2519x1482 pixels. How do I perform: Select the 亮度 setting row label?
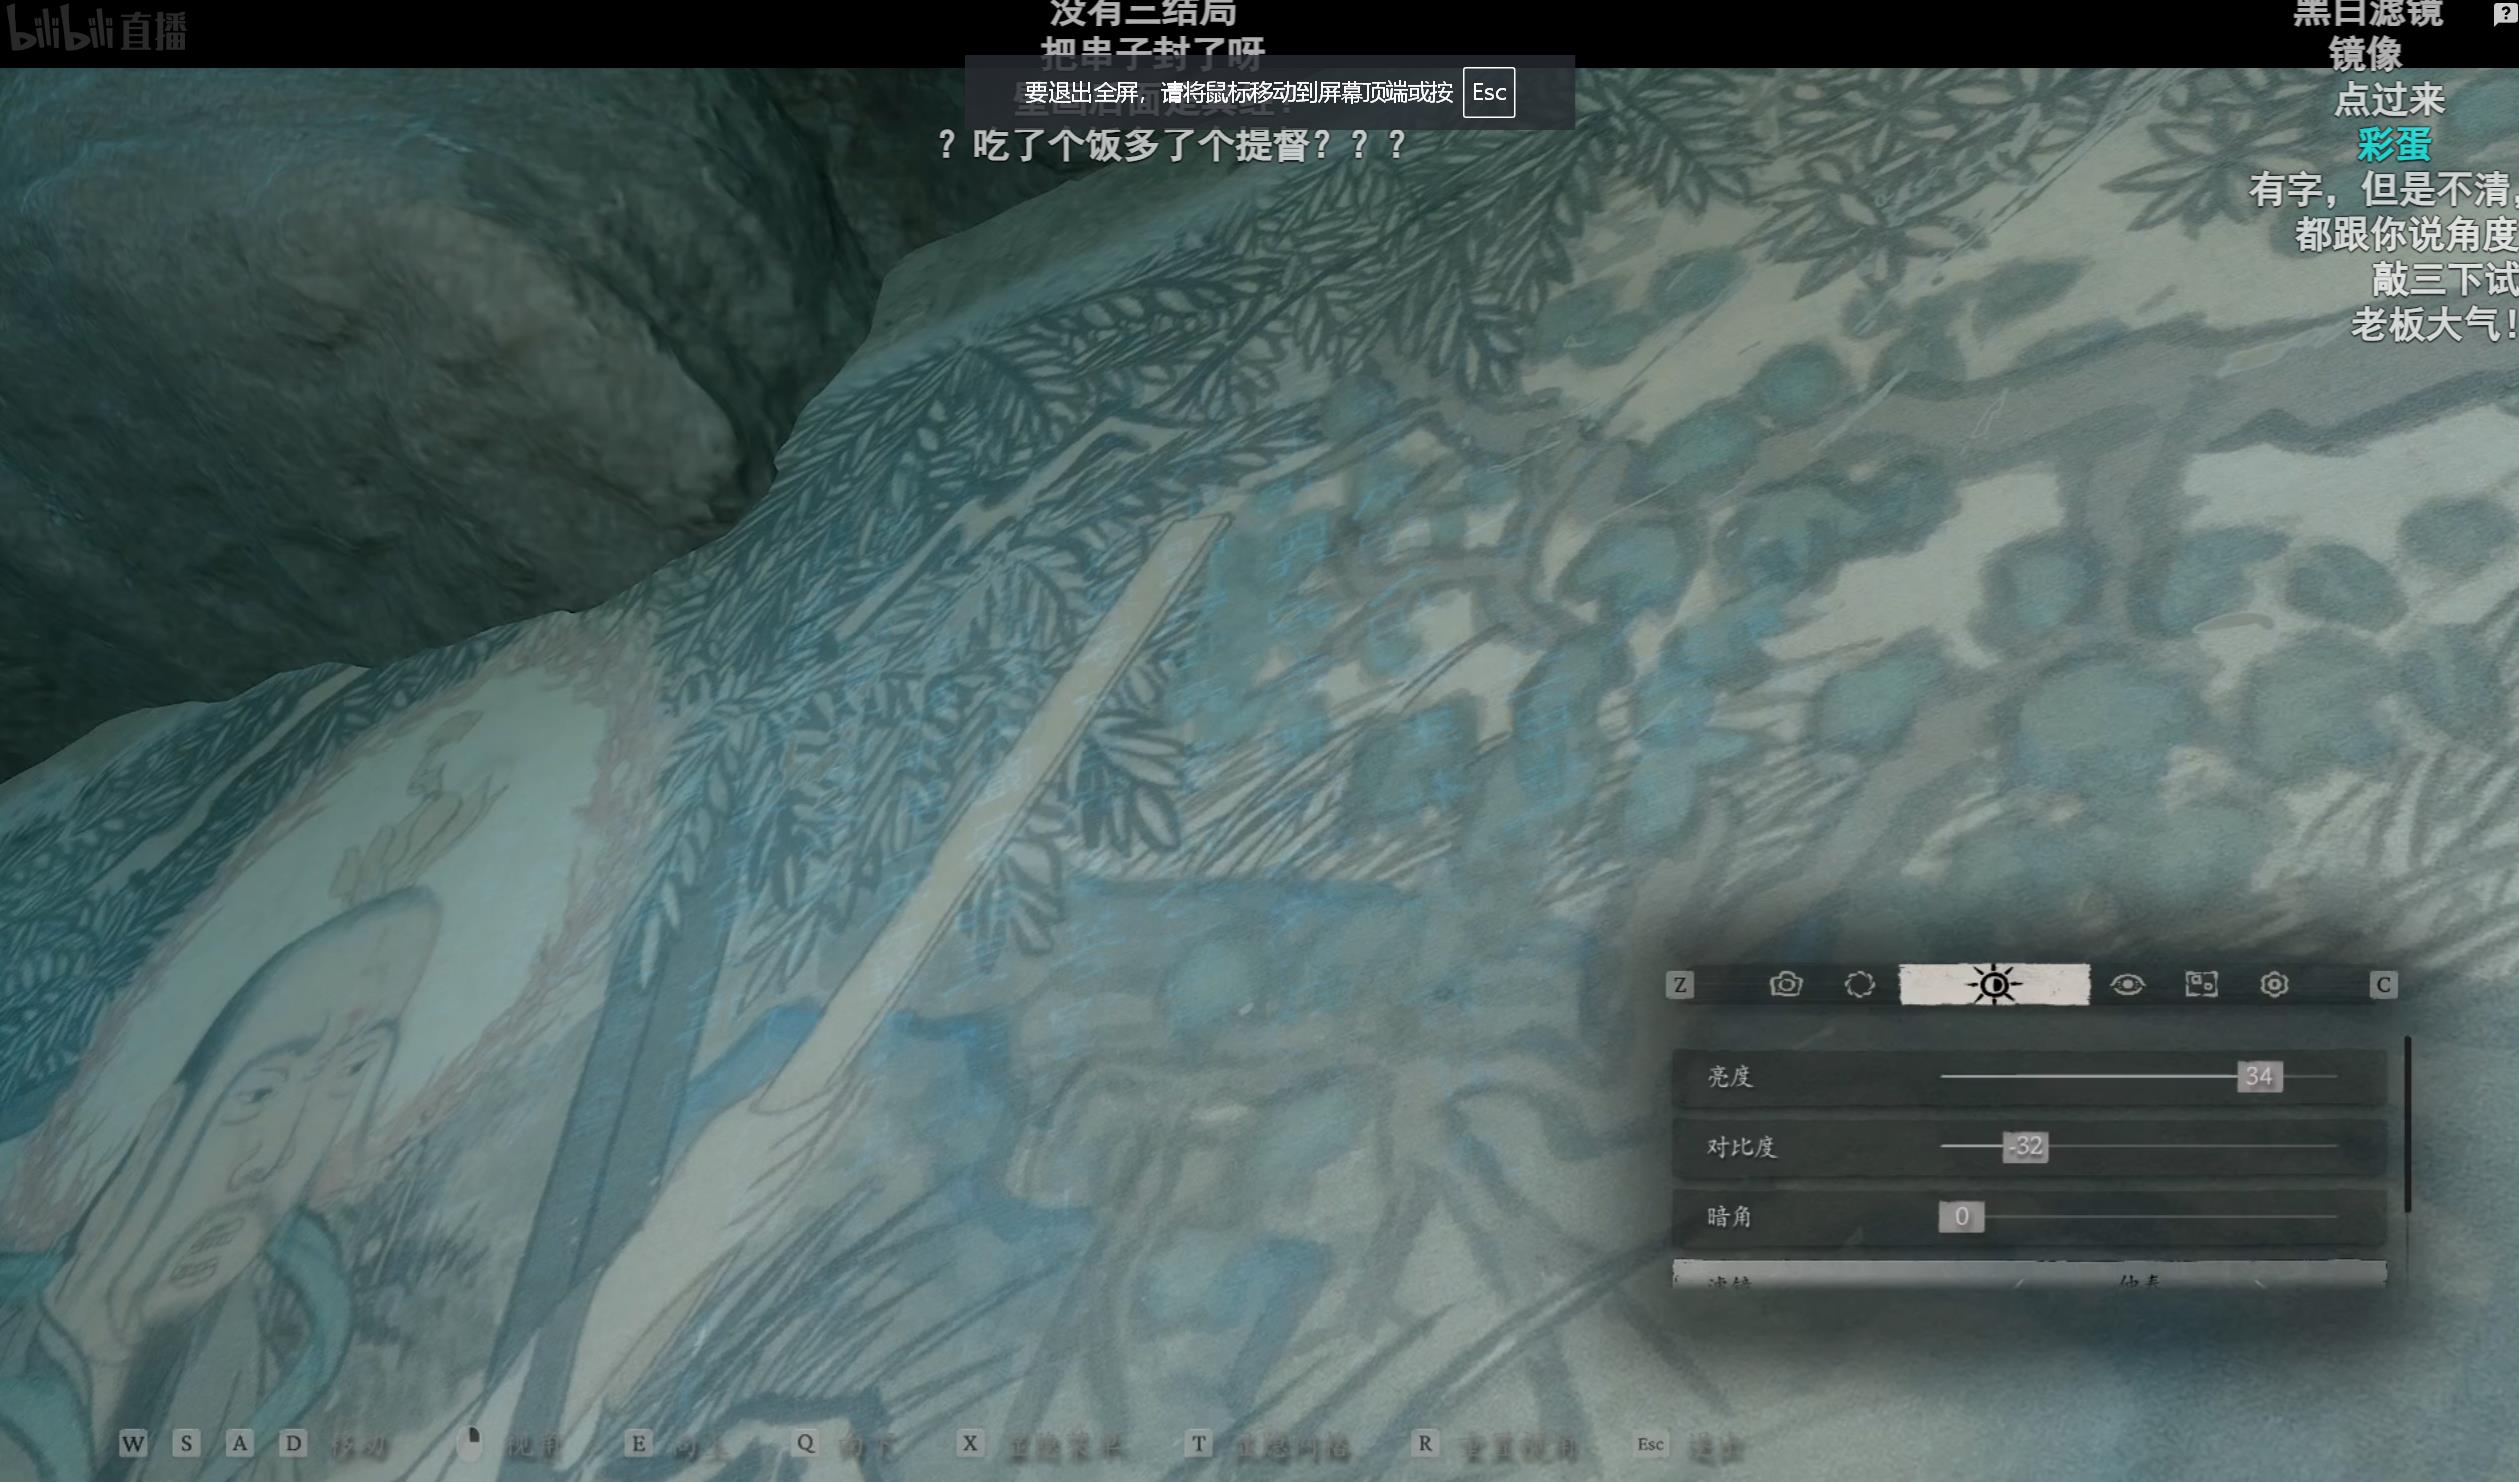click(1730, 1077)
